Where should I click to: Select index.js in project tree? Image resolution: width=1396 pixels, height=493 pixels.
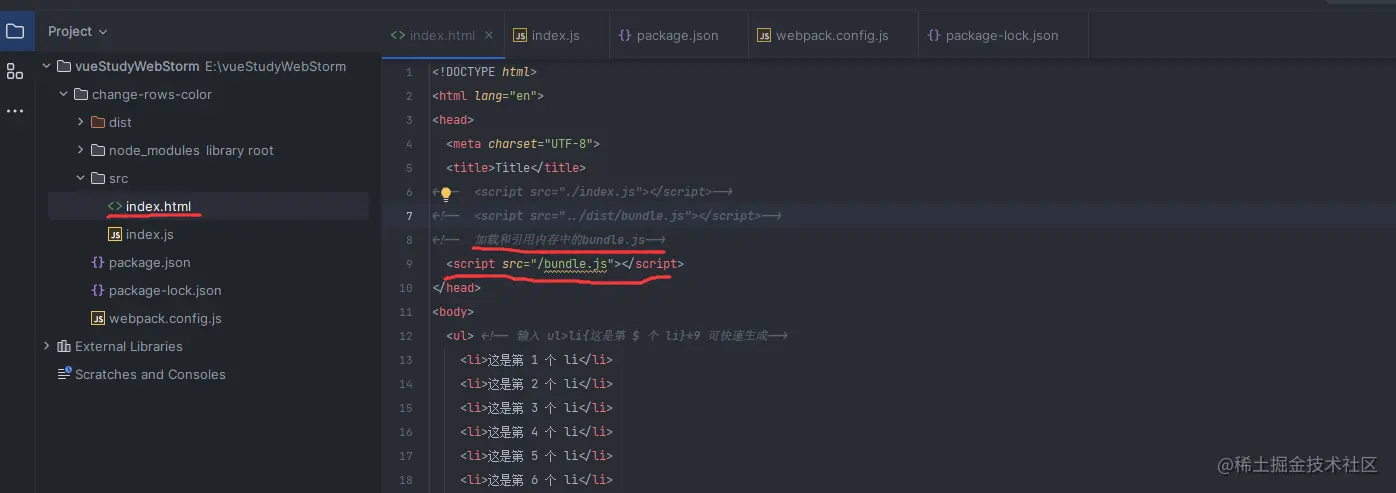point(149,234)
